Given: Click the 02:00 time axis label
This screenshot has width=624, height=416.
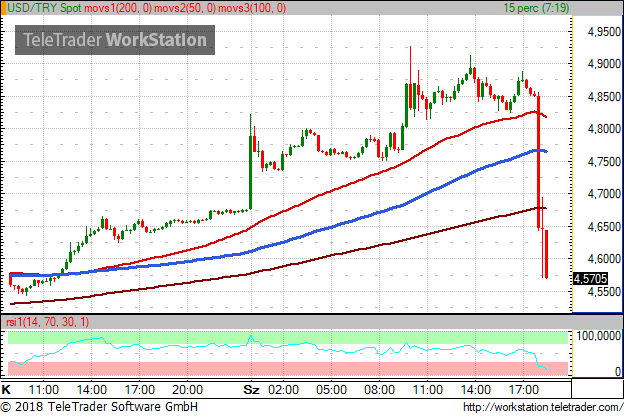Looking at the screenshot, I should point(283,389).
